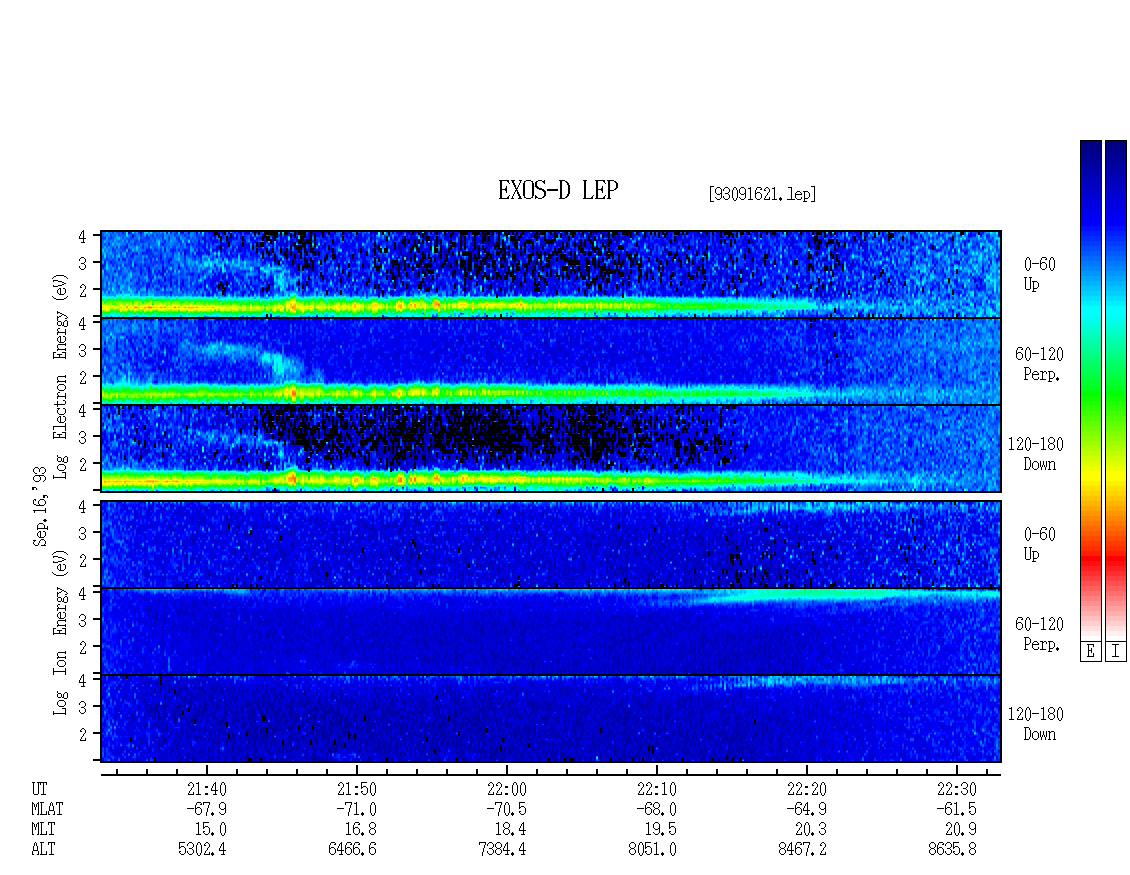The height and width of the screenshot is (875, 1130).
Task: Click the 22:30 time tick label
Action: [x=956, y=789]
